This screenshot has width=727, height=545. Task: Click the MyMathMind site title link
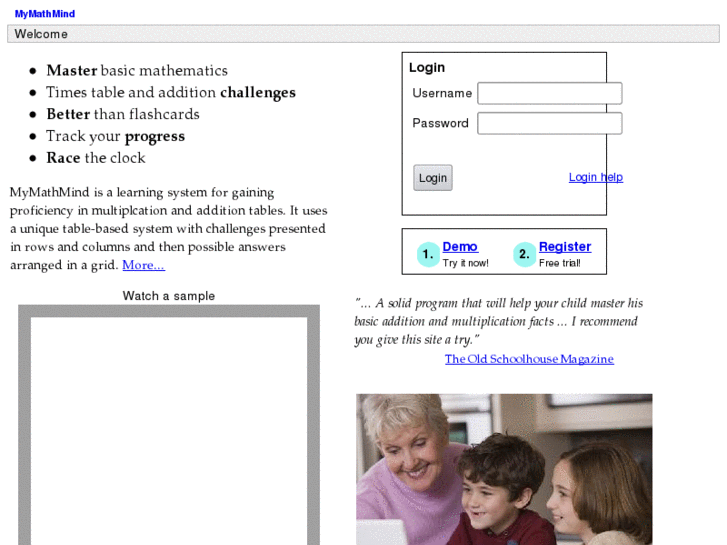[45, 14]
